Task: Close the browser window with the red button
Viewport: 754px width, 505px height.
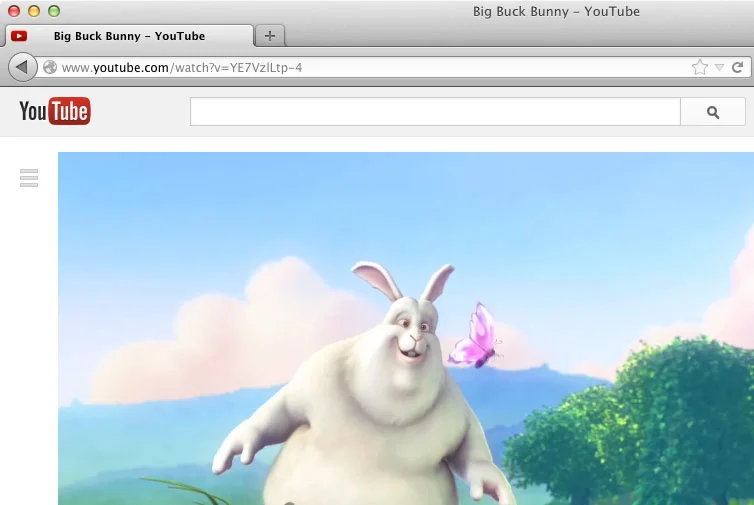Action: (14, 12)
